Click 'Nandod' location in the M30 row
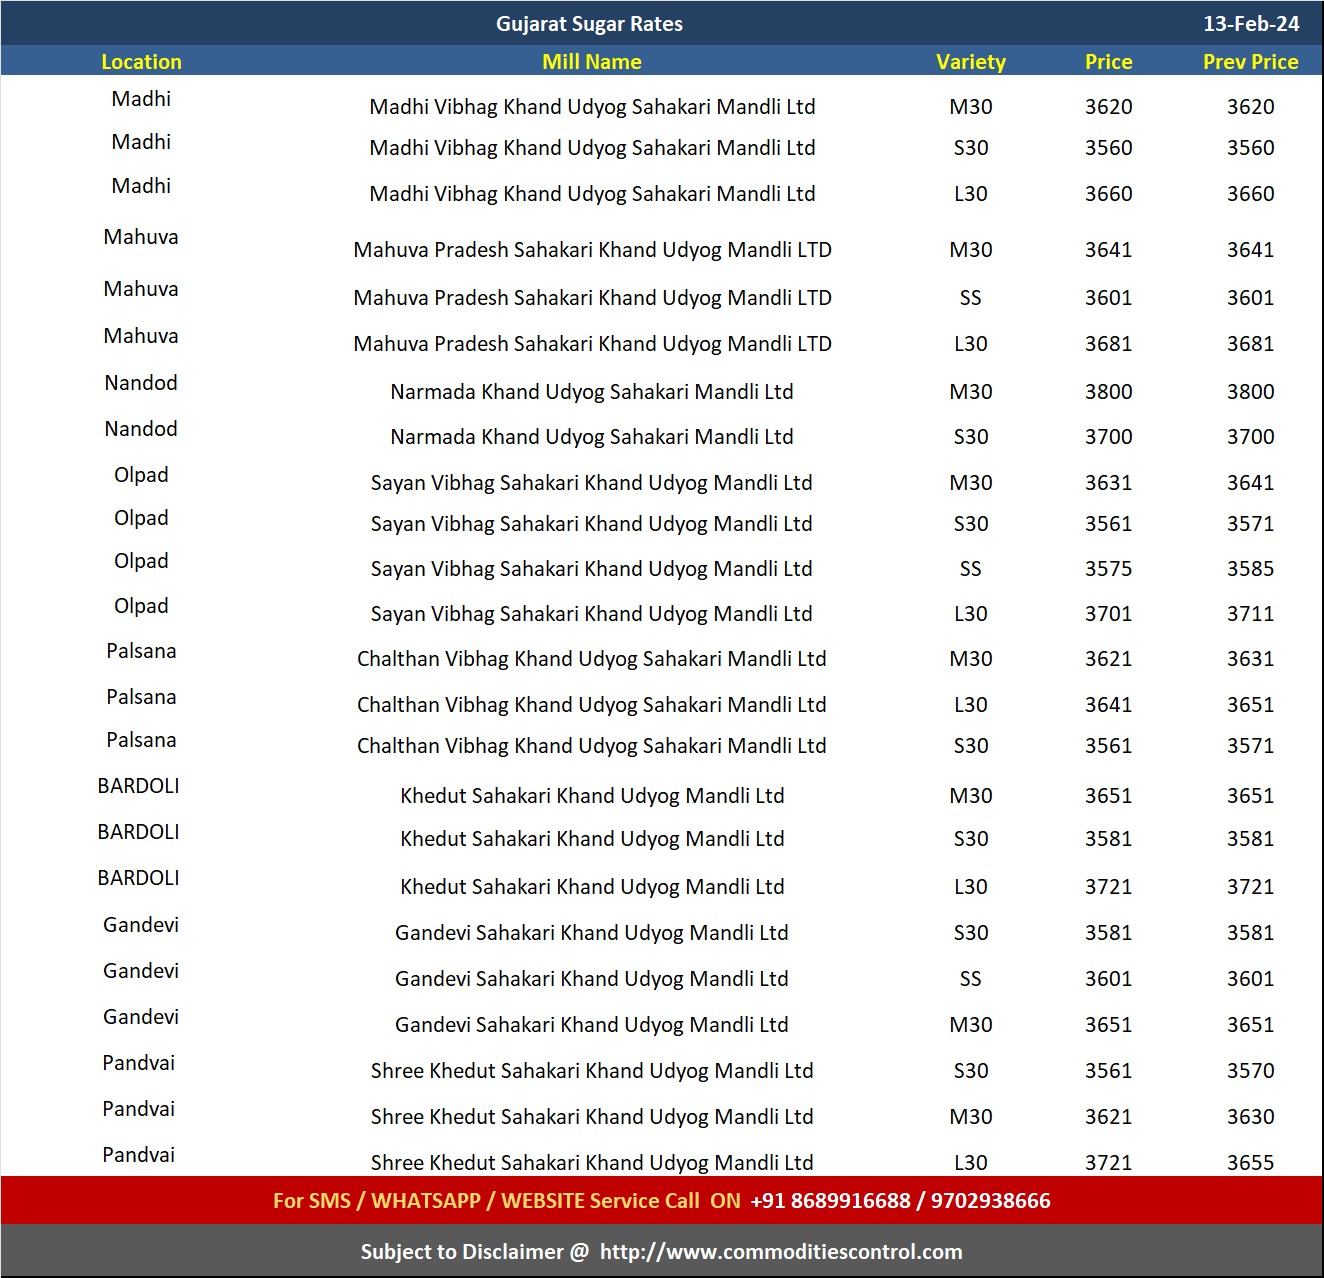 click(141, 383)
